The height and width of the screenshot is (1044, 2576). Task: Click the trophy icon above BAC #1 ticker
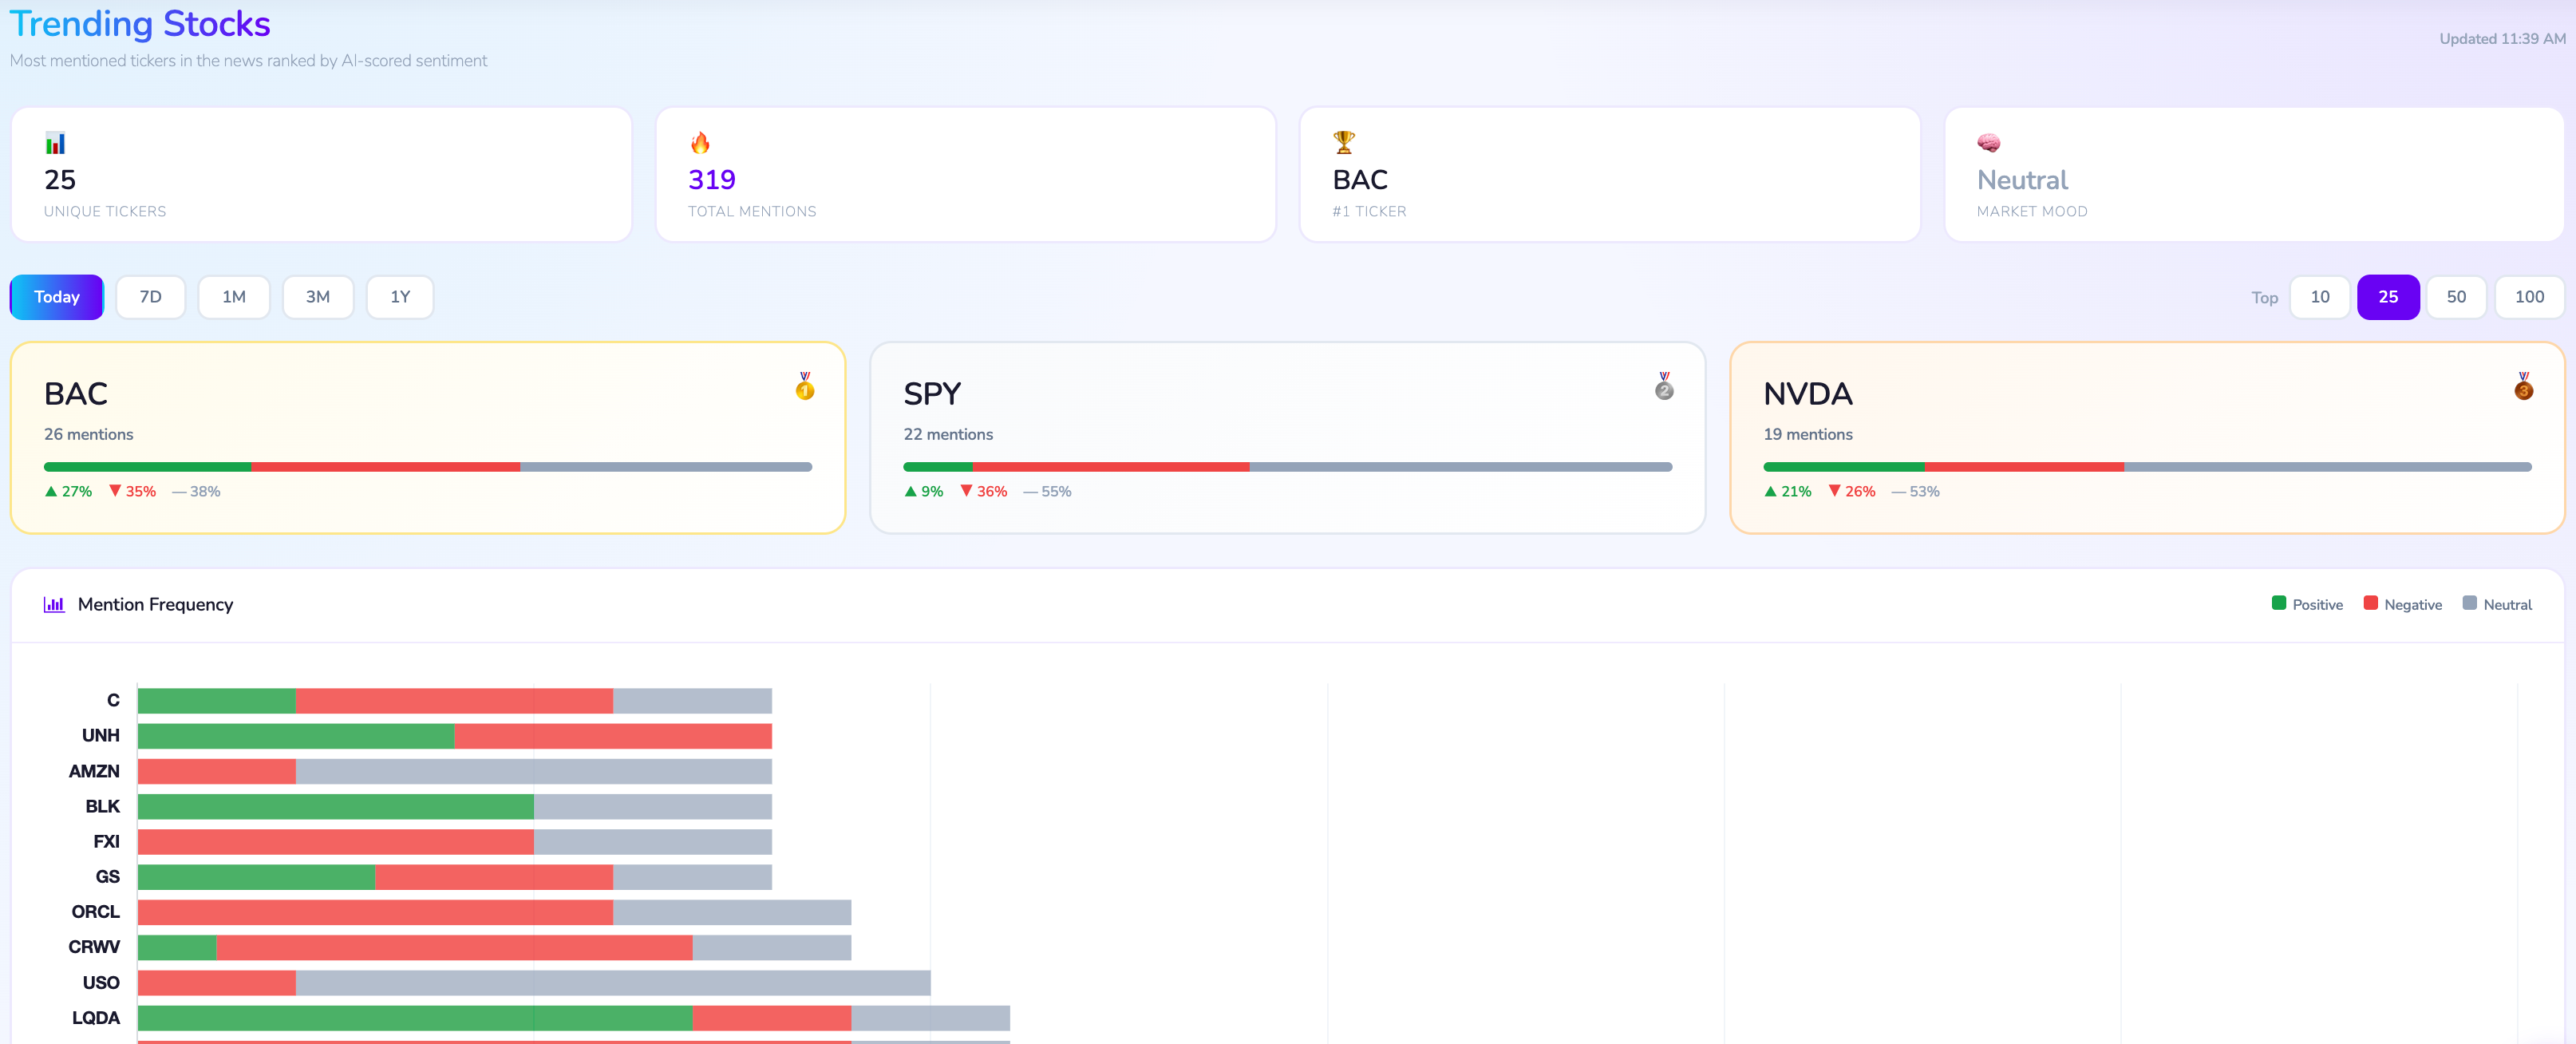(1344, 143)
